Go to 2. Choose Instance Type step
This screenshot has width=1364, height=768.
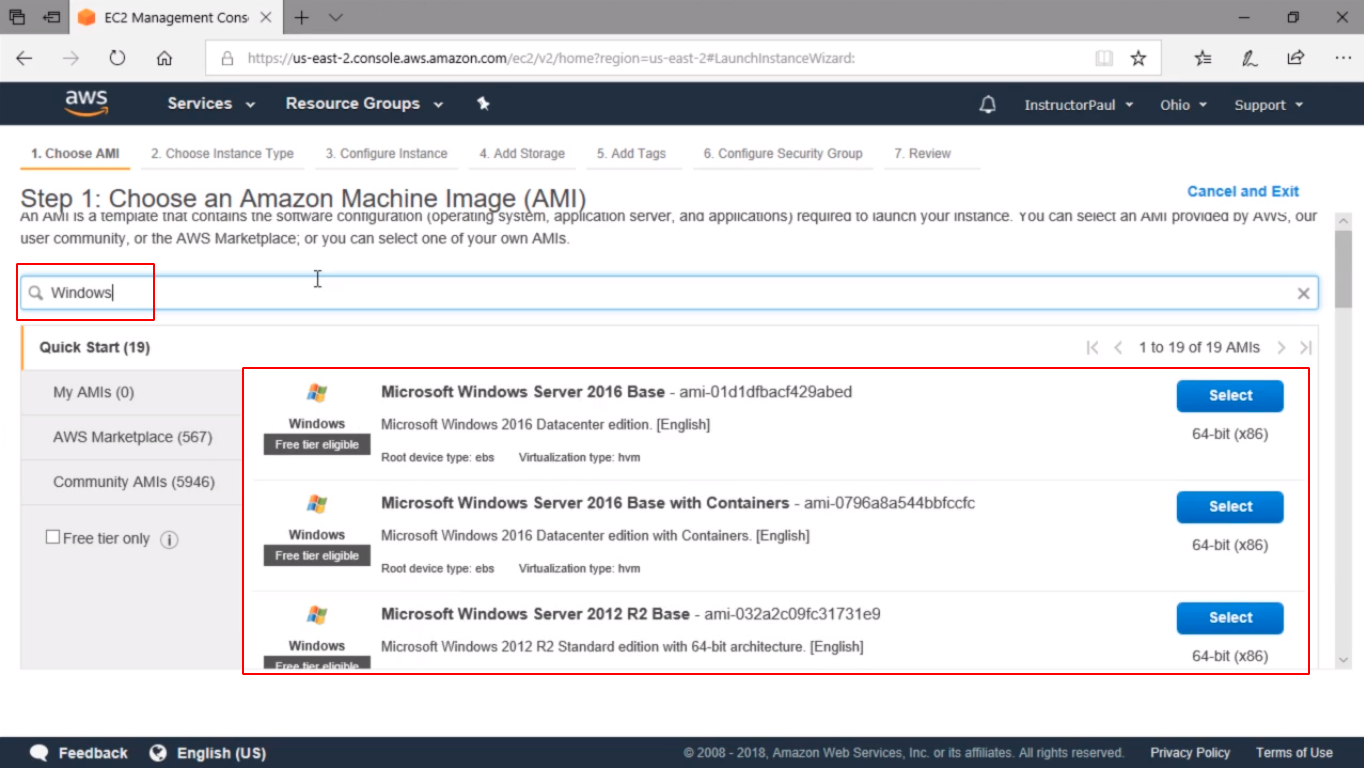click(x=222, y=154)
